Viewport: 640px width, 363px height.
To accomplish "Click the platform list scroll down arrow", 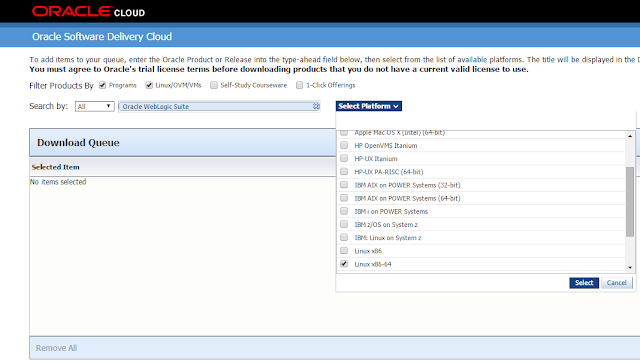I will (x=630, y=267).
